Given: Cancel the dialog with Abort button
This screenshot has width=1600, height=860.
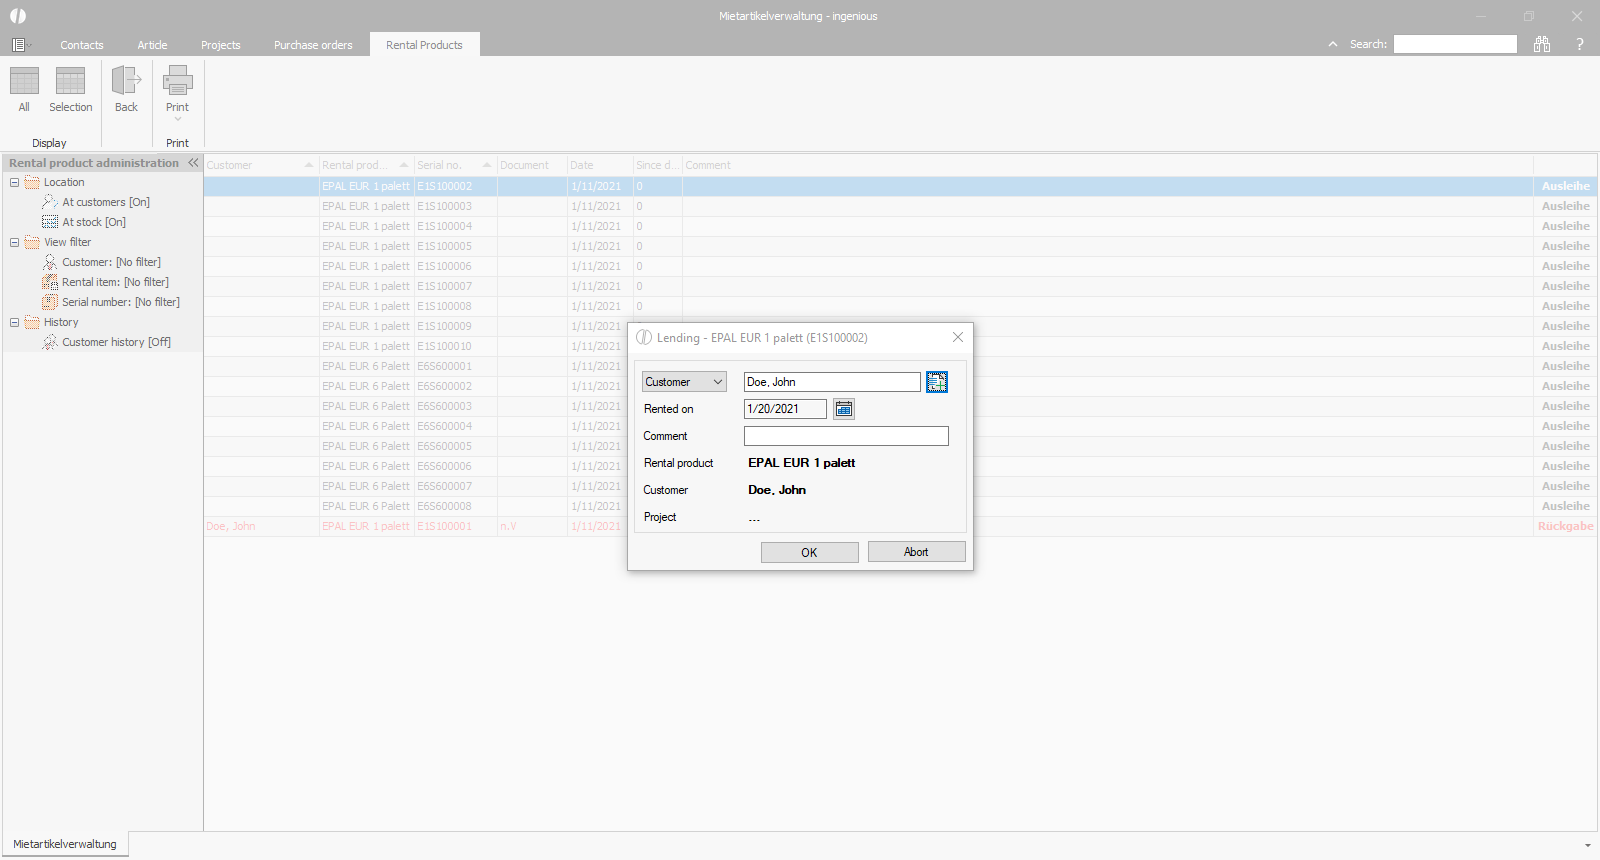Looking at the screenshot, I should 916,552.
